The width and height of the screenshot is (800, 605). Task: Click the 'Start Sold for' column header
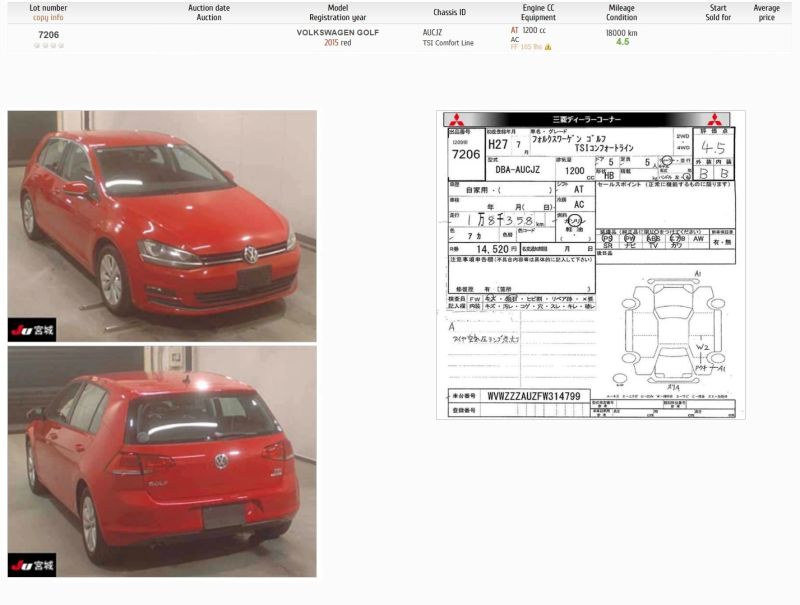tap(718, 13)
